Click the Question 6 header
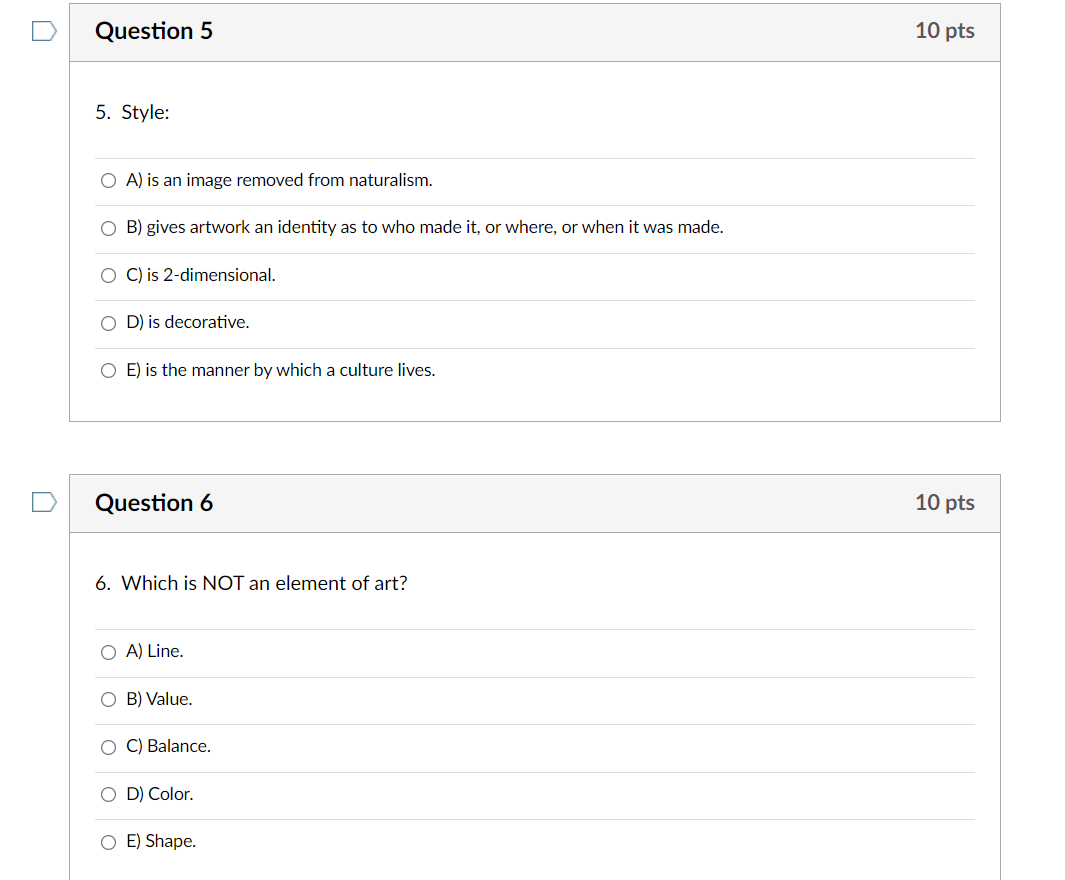 point(154,503)
